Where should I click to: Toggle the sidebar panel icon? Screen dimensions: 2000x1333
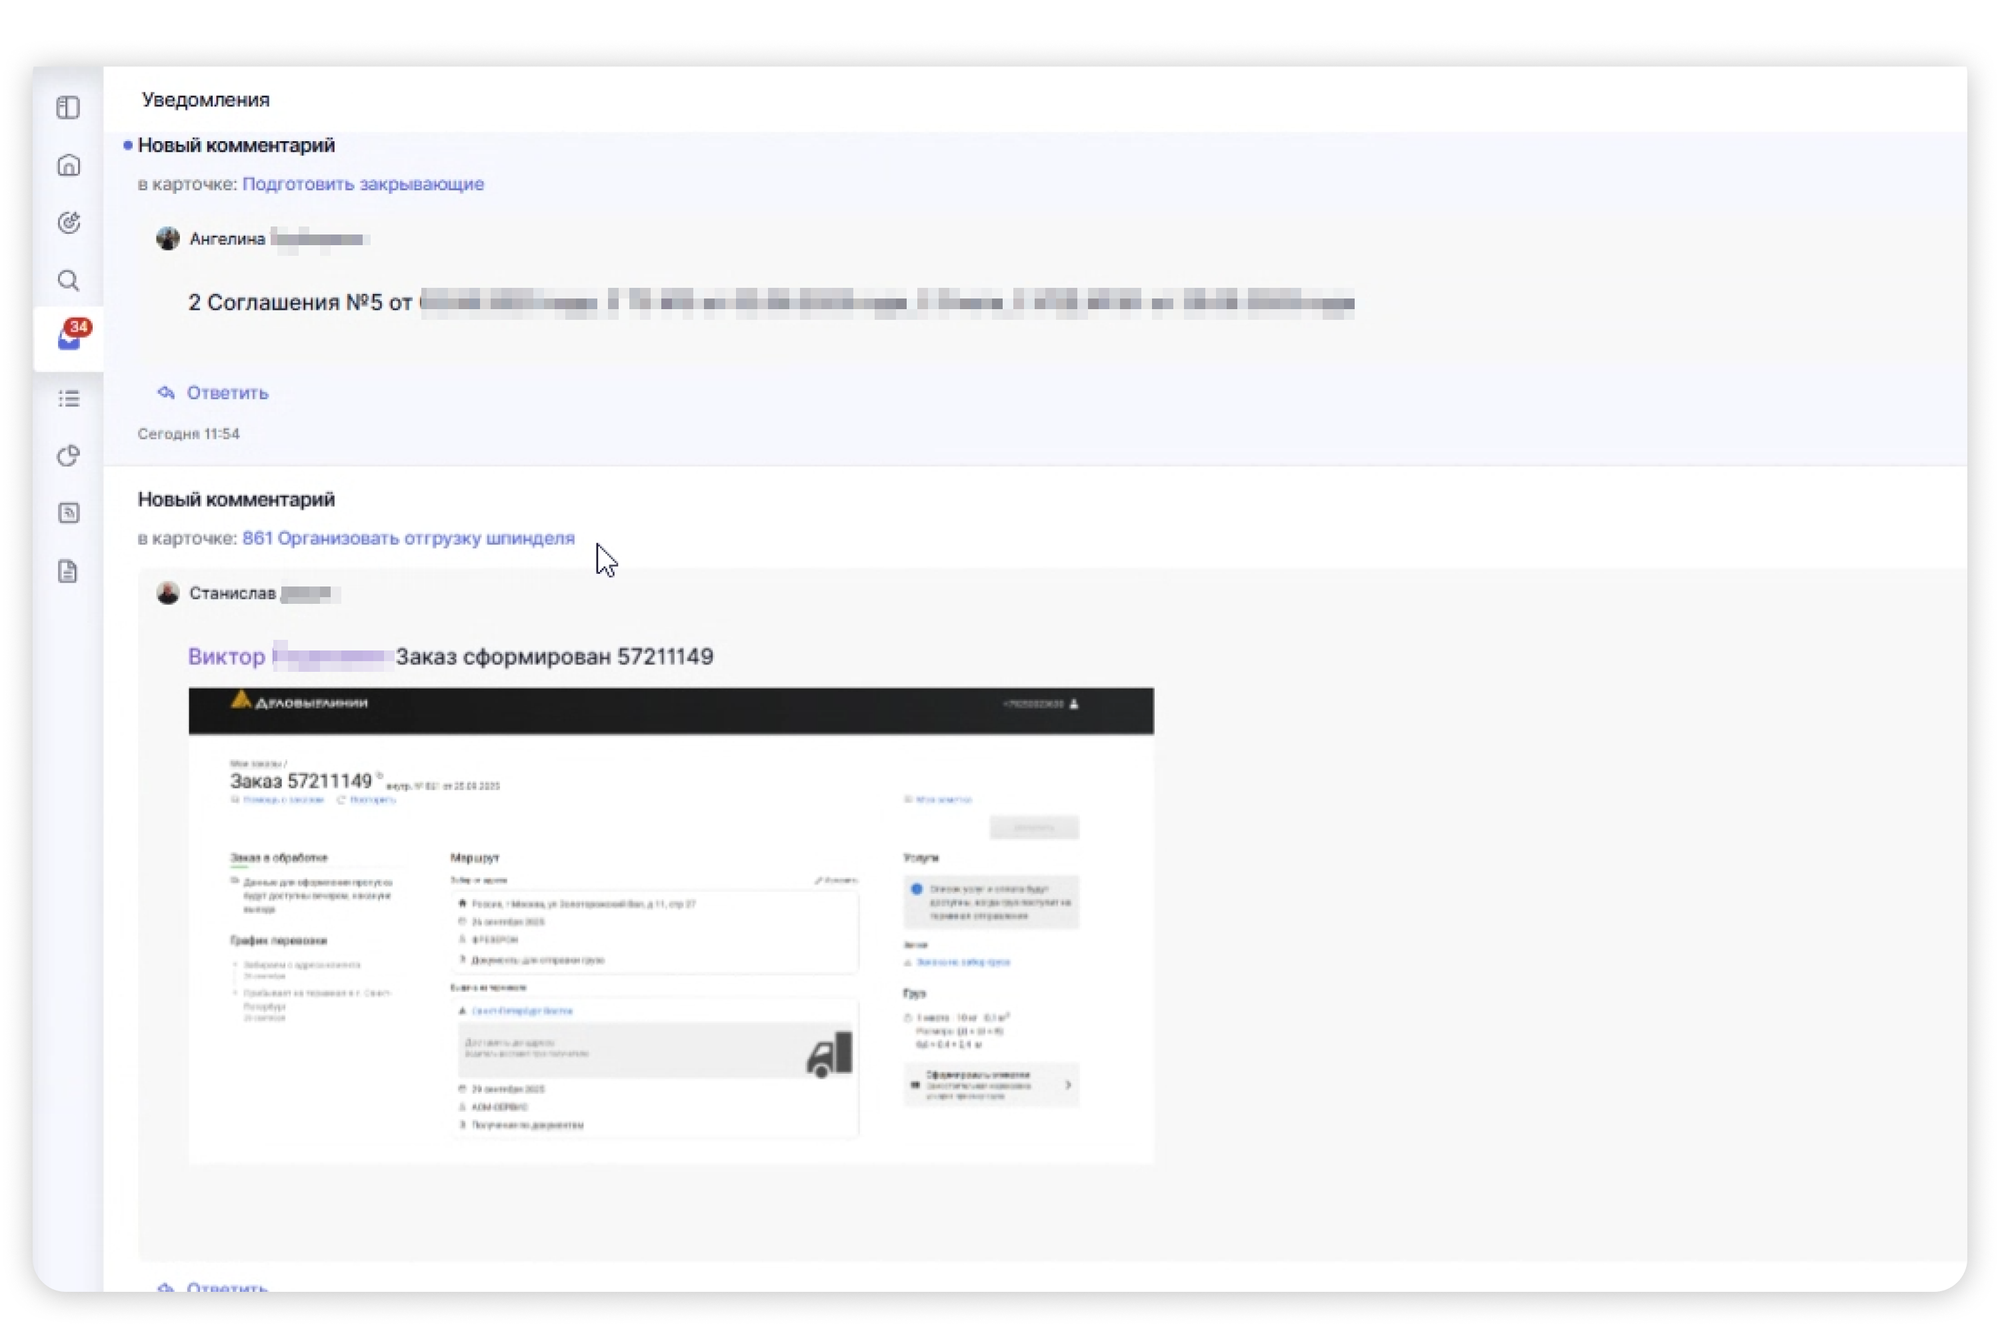[x=68, y=107]
